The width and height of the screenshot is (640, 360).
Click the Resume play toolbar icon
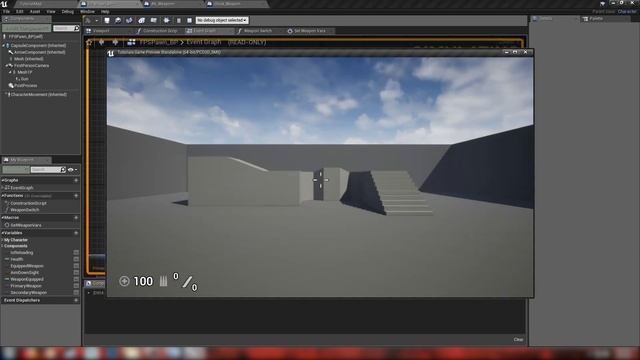point(167,20)
